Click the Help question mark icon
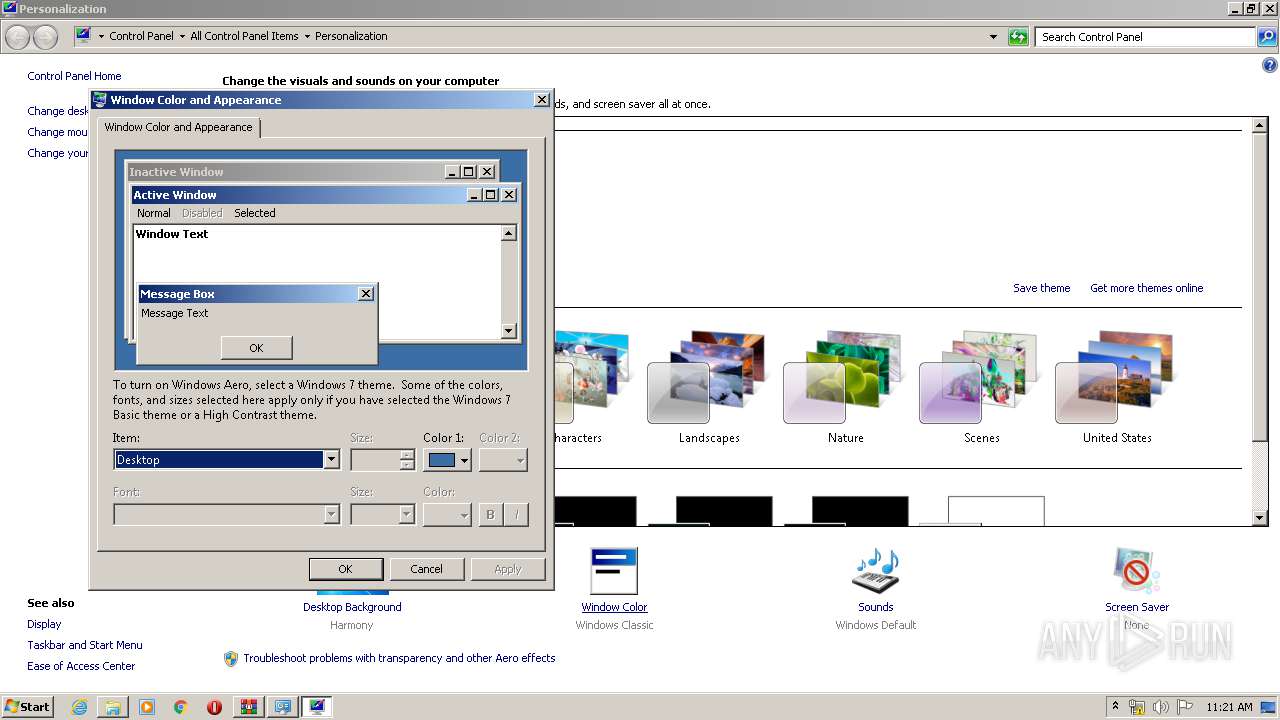This screenshot has width=1280, height=720. coord(1270,66)
